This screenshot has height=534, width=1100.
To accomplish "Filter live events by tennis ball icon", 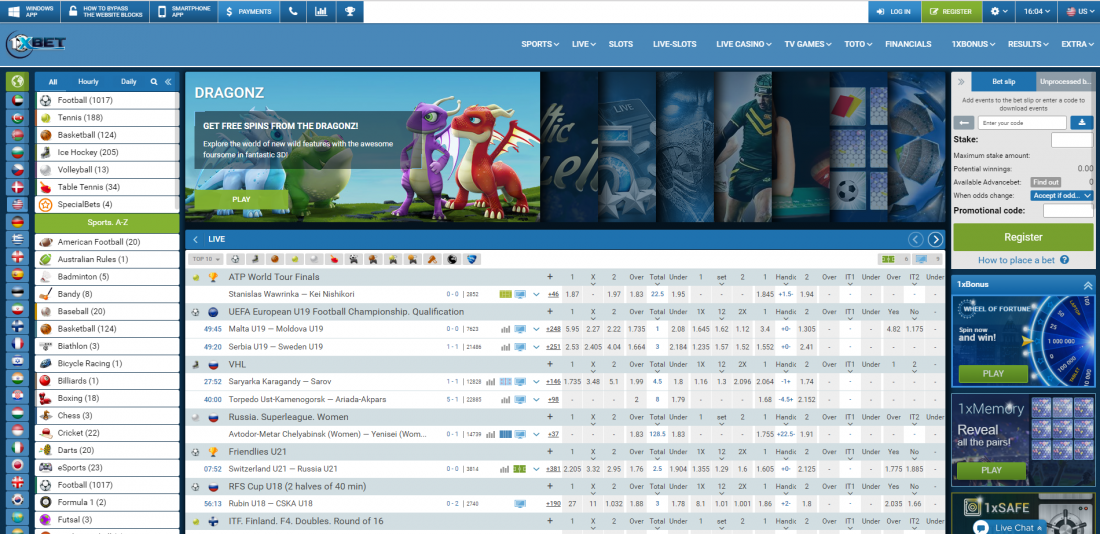I will [x=295, y=260].
